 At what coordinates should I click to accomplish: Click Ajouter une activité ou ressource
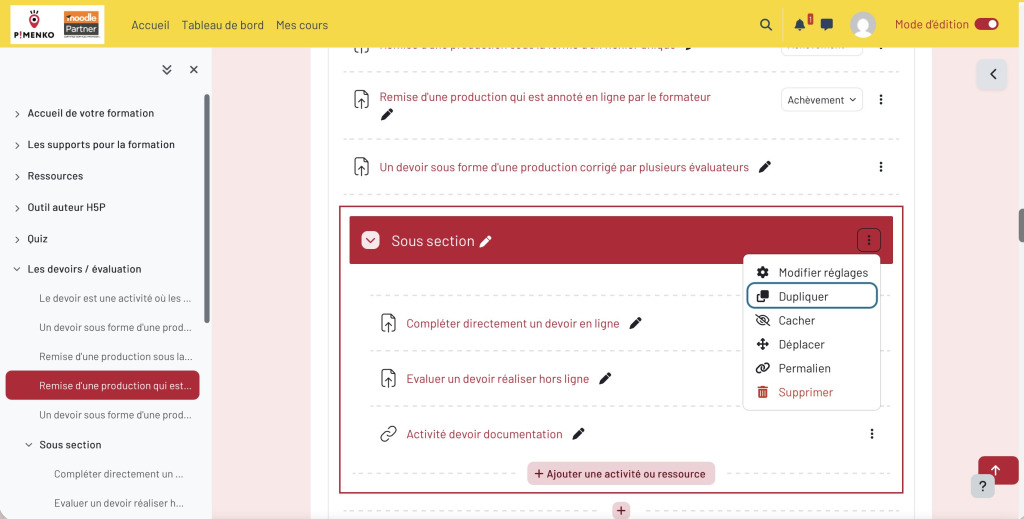620,474
